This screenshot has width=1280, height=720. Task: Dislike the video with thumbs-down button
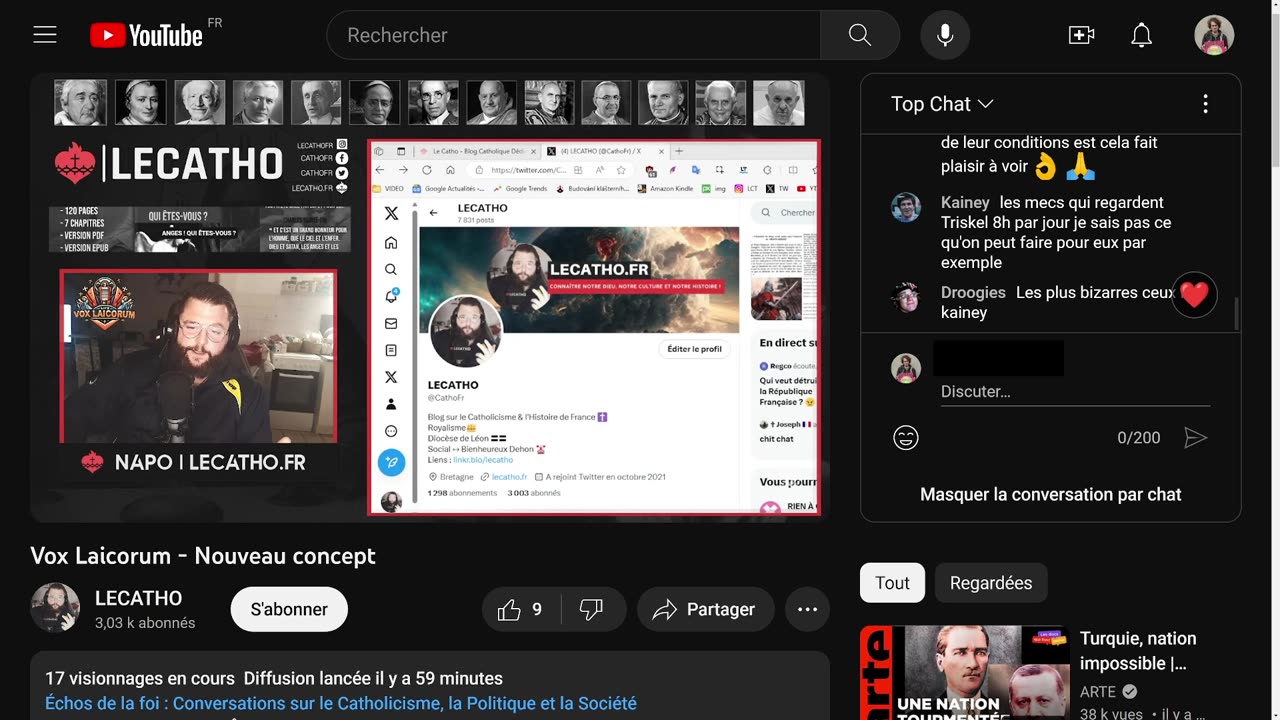pyautogui.click(x=592, y=609)
